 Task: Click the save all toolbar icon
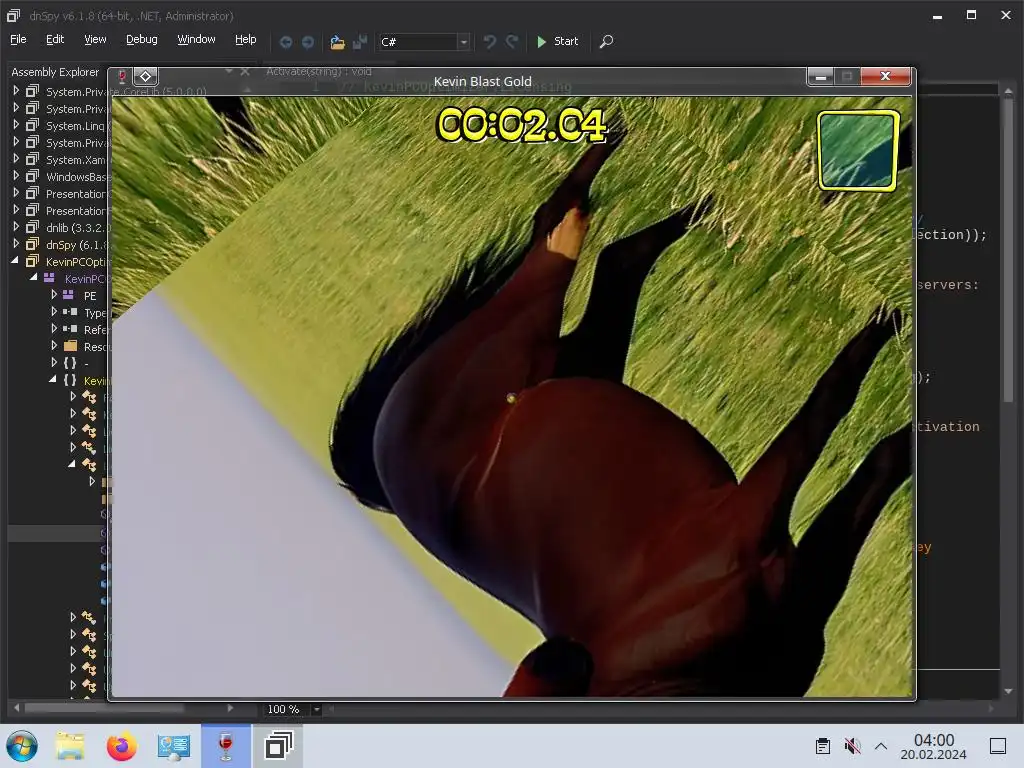(x=360, y=42)
